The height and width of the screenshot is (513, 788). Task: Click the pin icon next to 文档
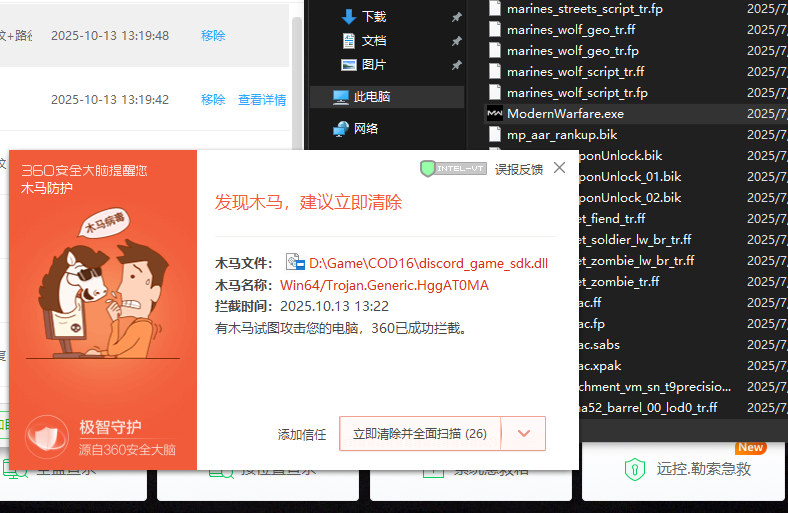(x=456, y=41)
